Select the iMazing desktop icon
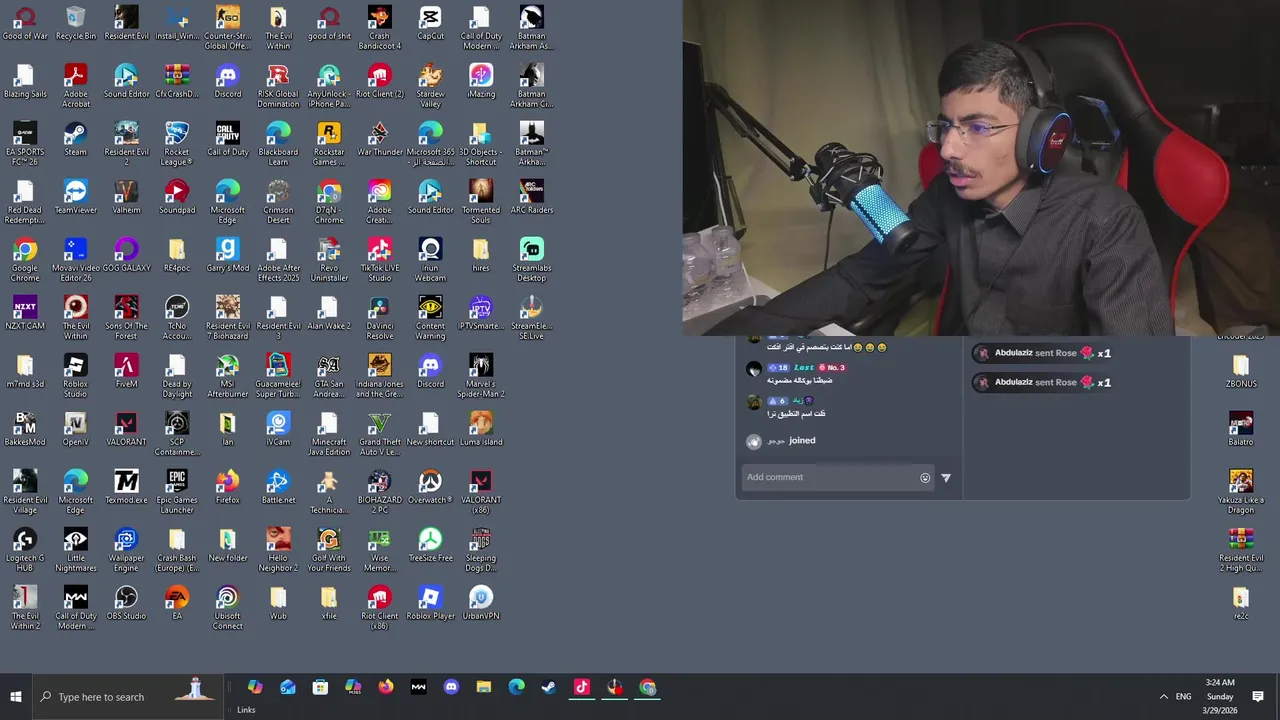The image size is (1280, 720). (x=481, y=82)
